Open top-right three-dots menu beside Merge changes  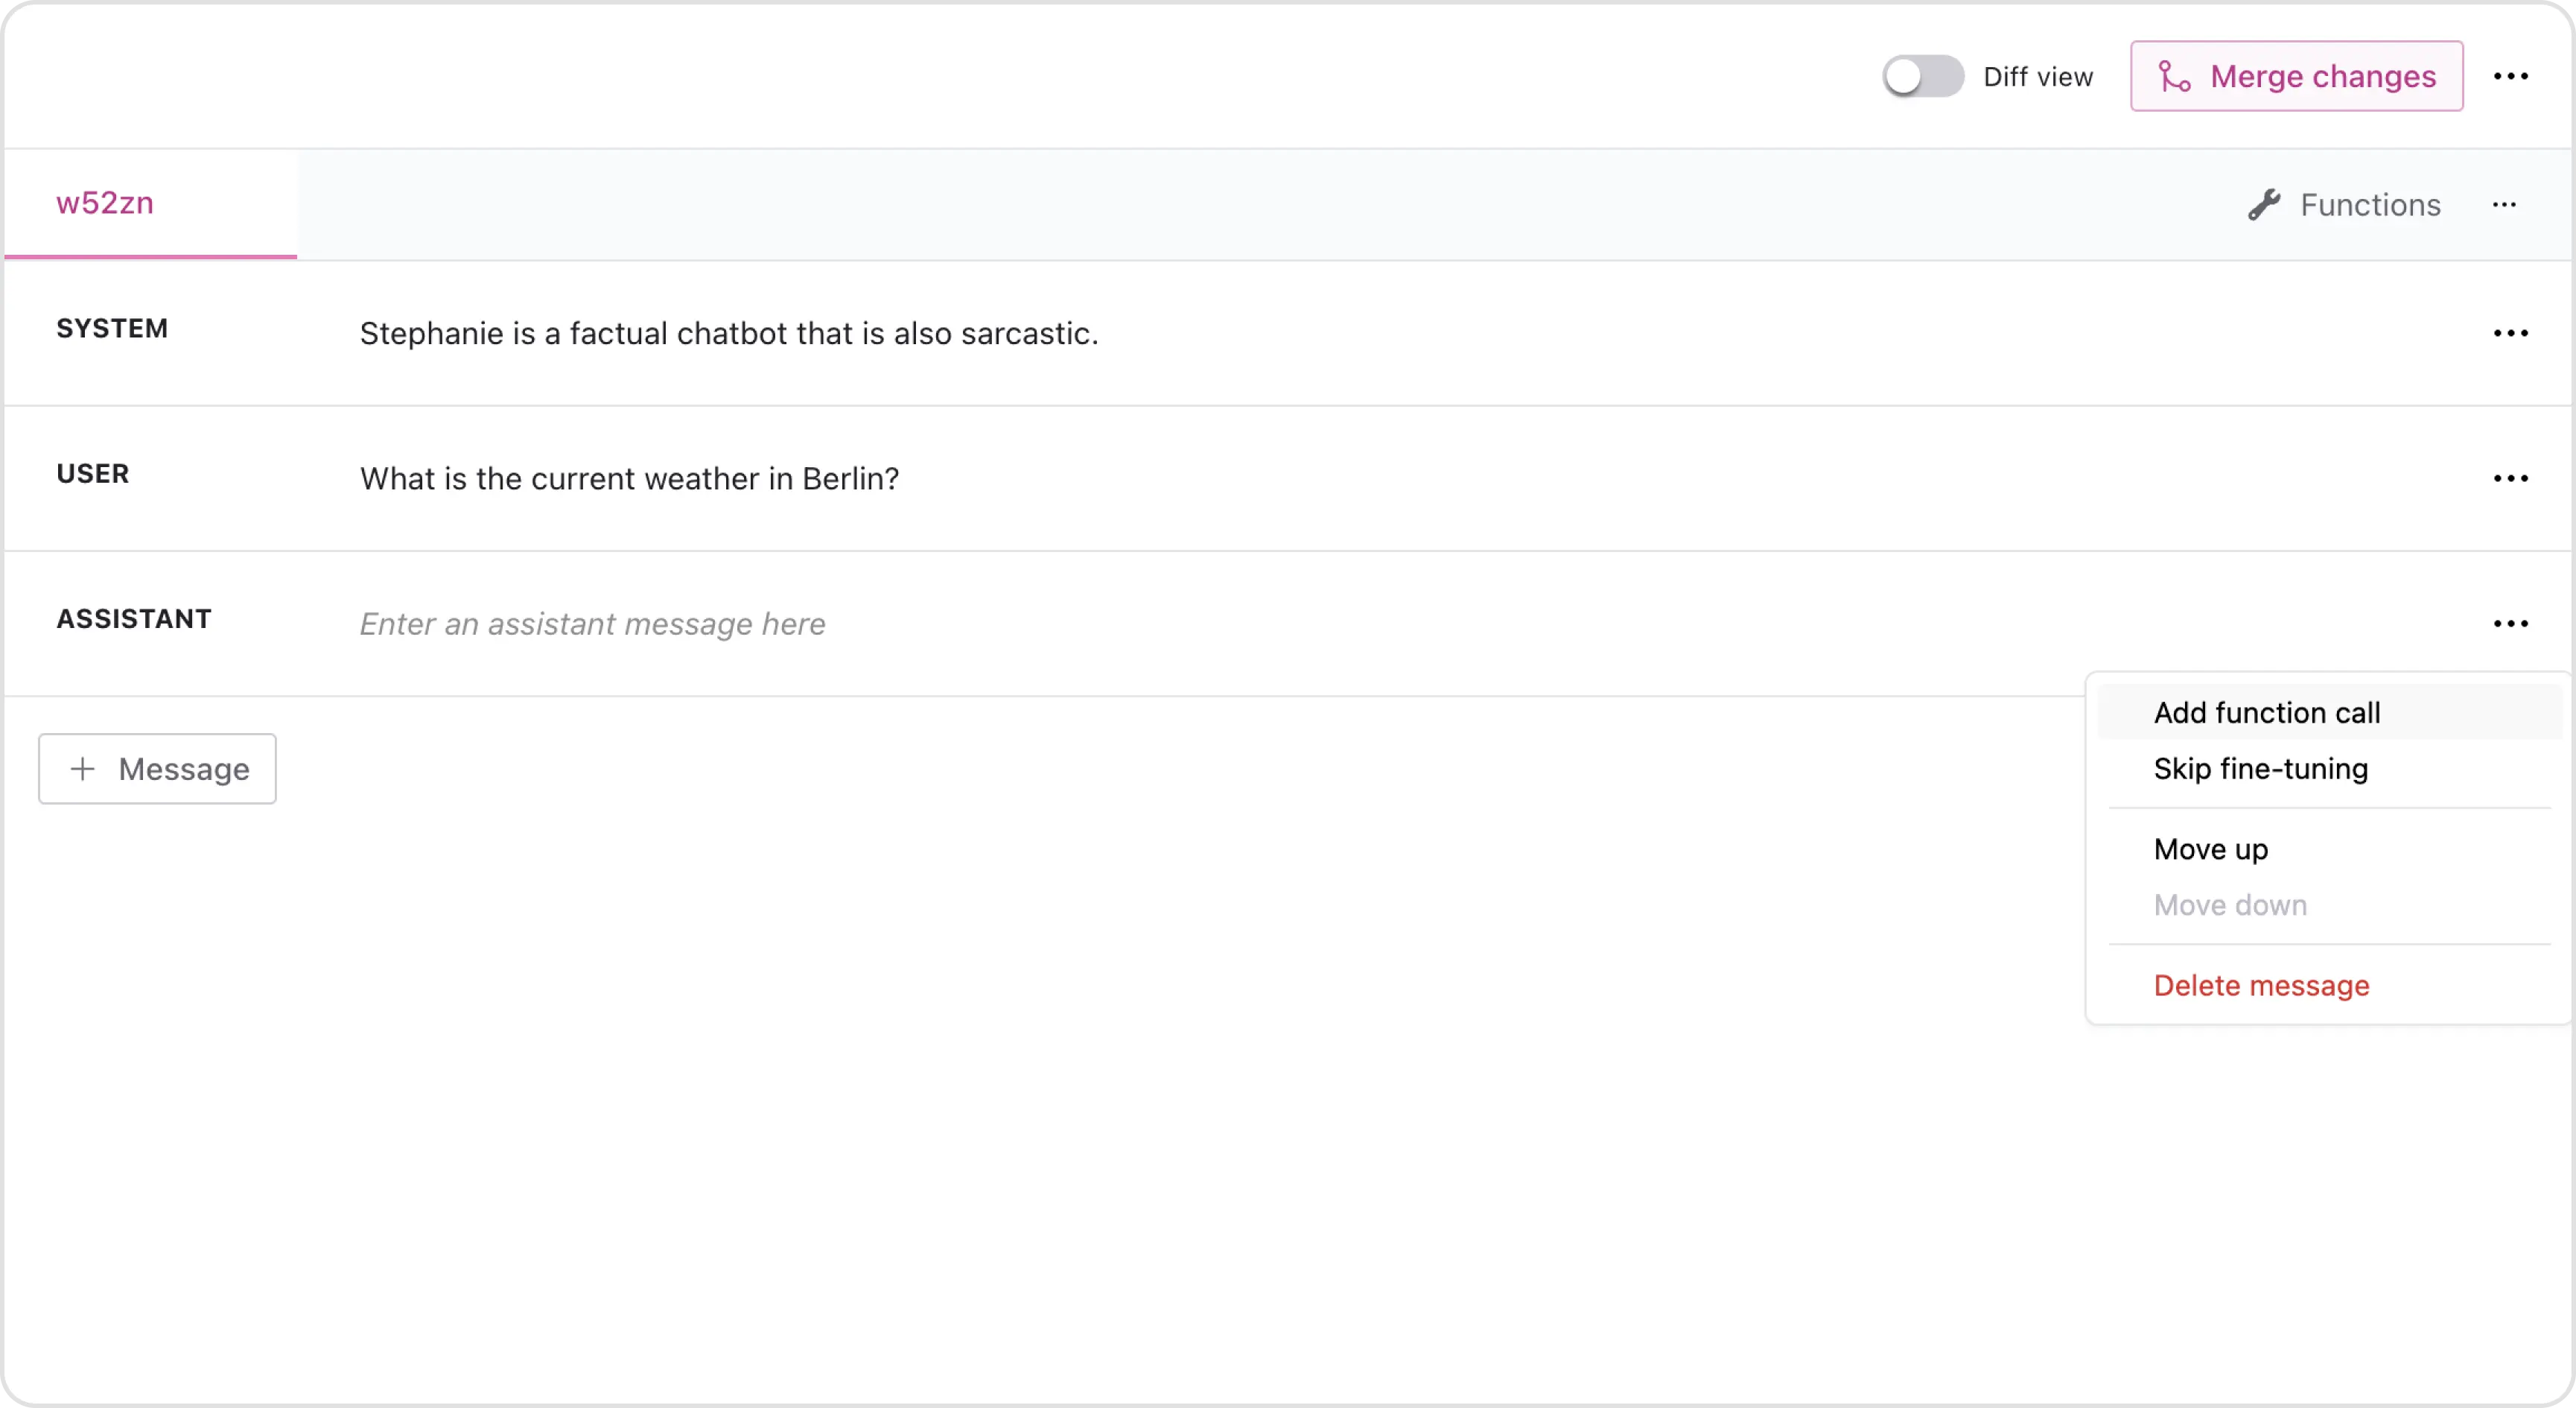2510,77
